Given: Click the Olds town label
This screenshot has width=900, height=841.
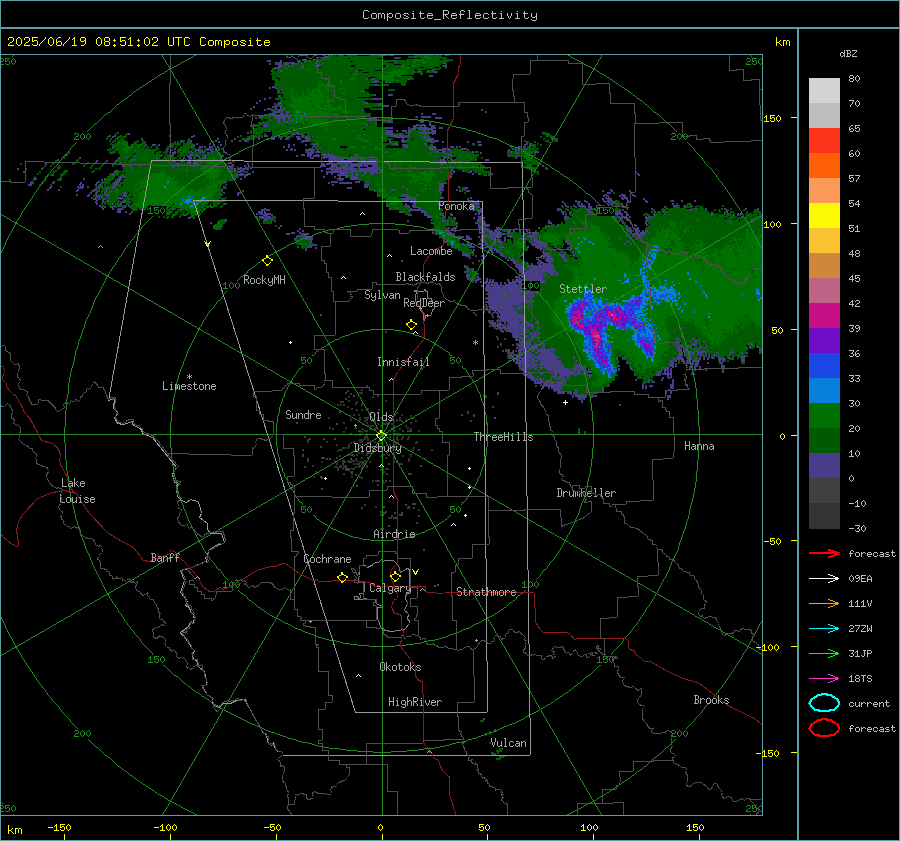Looking at the screenshot, I should (x=381, y=417).
